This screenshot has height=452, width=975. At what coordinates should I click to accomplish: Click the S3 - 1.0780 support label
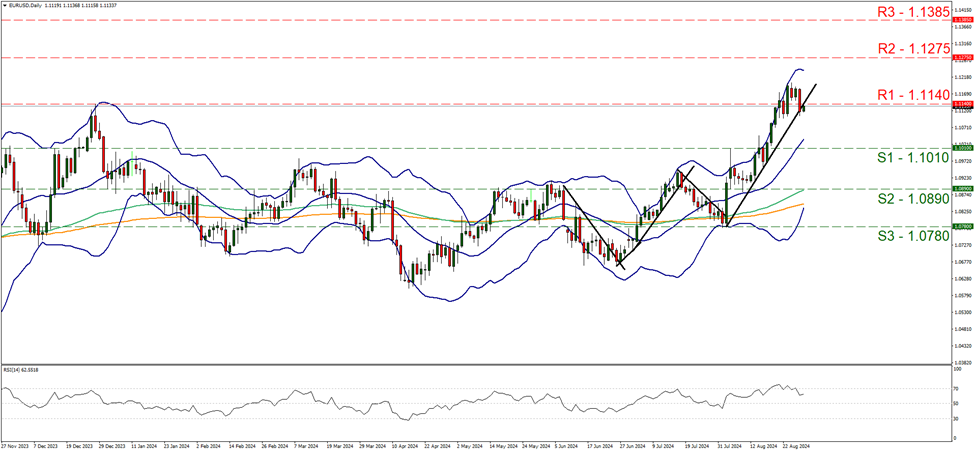pyautogui.click(x=913, y=236)
